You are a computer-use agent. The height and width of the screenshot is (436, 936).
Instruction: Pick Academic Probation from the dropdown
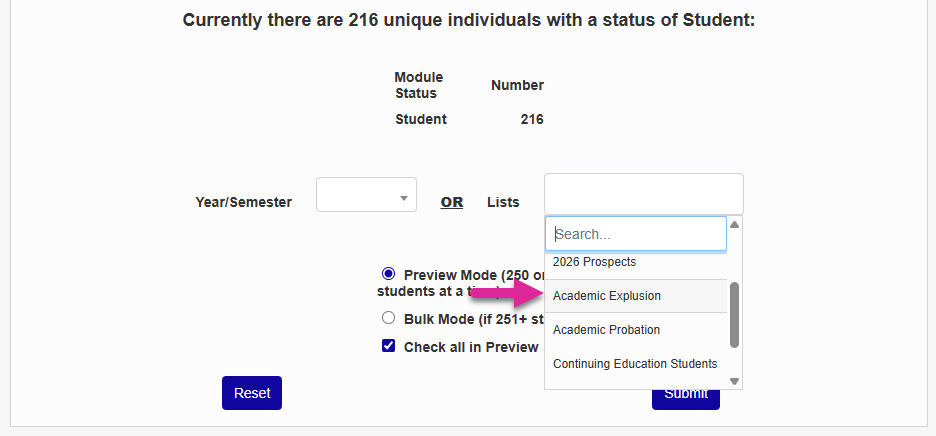point(606,330)
